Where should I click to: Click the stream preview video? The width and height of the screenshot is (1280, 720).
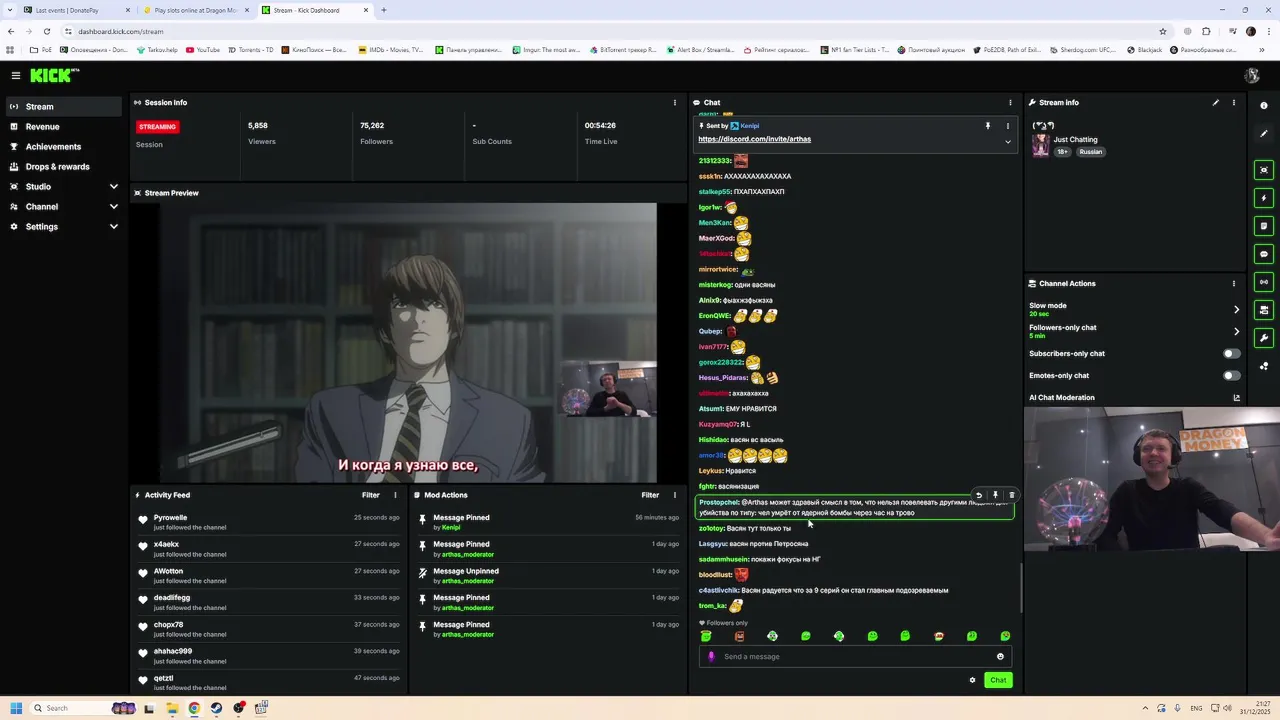pos(408,343)
